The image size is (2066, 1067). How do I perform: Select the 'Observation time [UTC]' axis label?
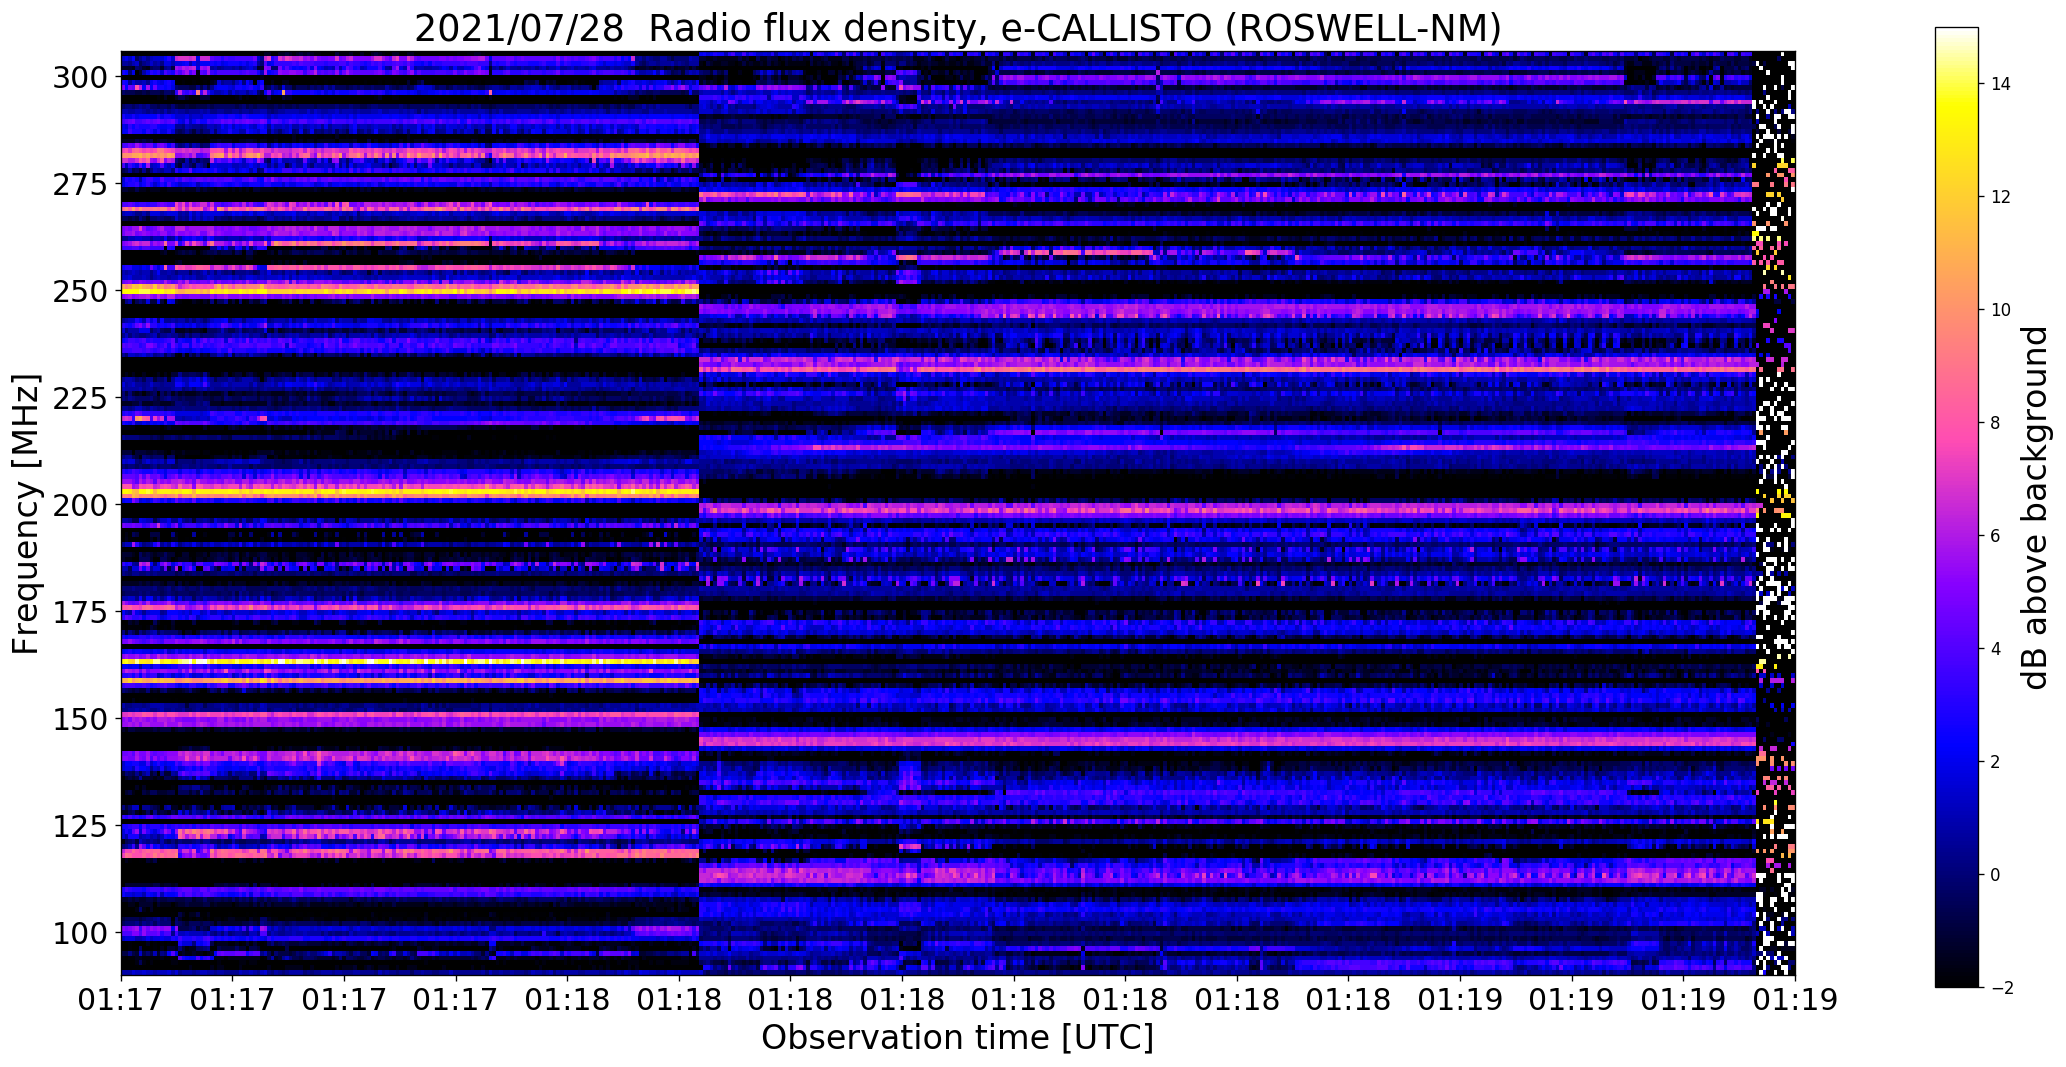957,1038
